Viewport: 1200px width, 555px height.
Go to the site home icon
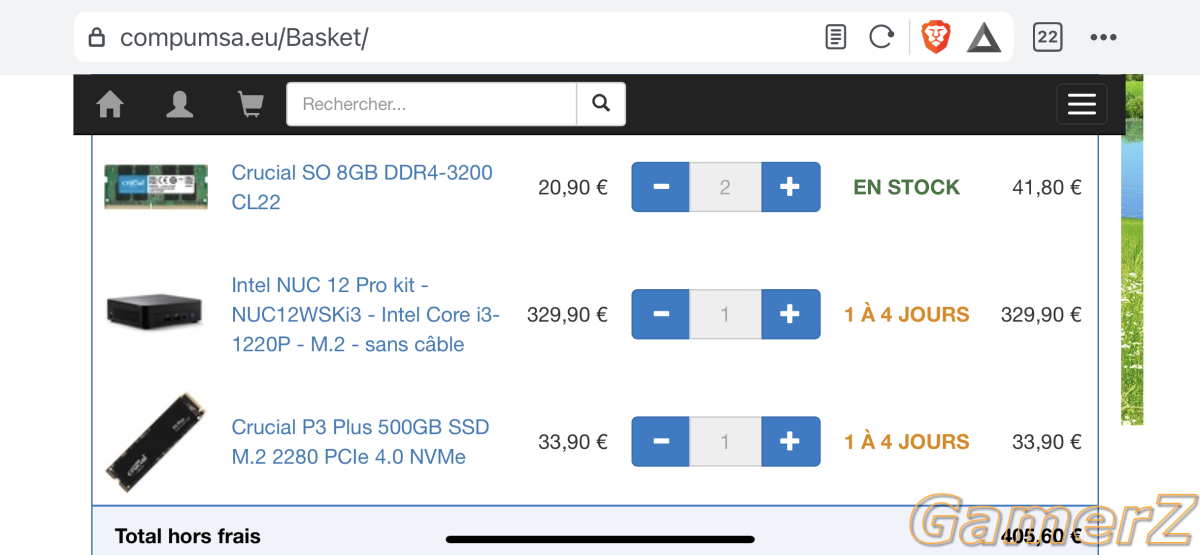[x=110, y=104]
